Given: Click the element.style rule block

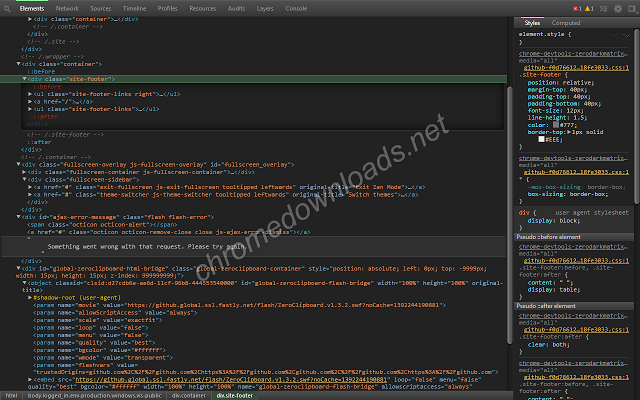Looking at the screenshot, I should [x=574, y=38].
